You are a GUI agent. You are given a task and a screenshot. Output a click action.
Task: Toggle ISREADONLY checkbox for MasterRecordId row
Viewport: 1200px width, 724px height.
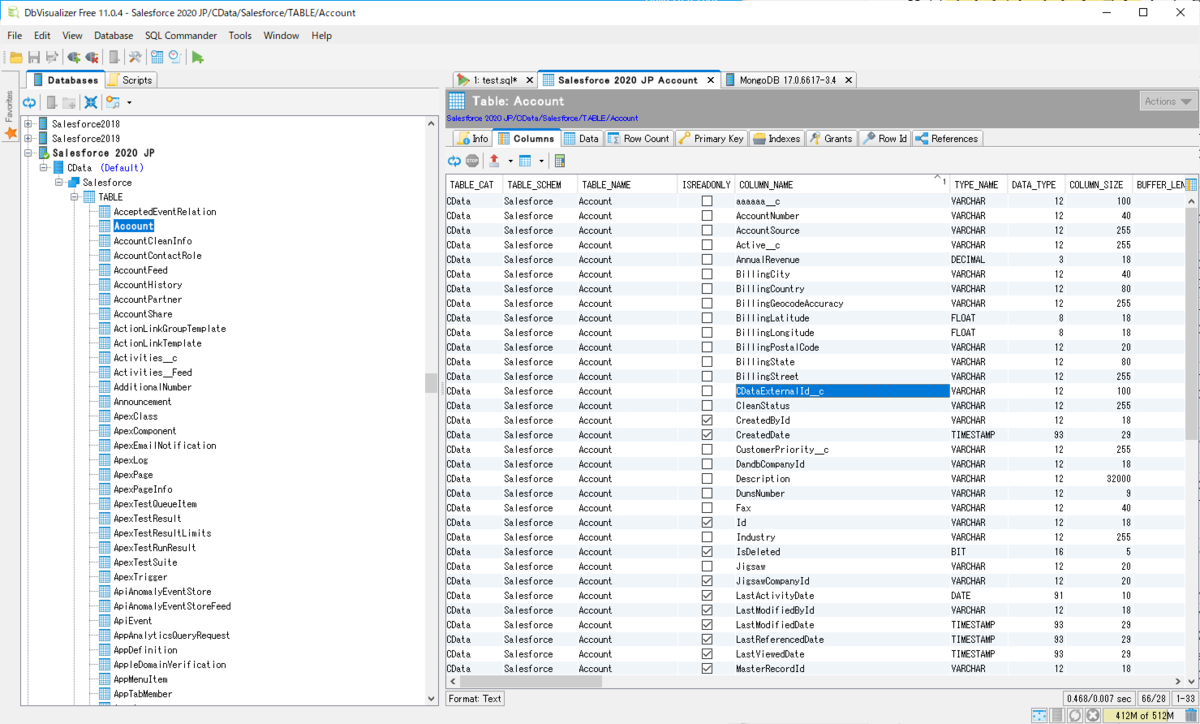point(707,669)
